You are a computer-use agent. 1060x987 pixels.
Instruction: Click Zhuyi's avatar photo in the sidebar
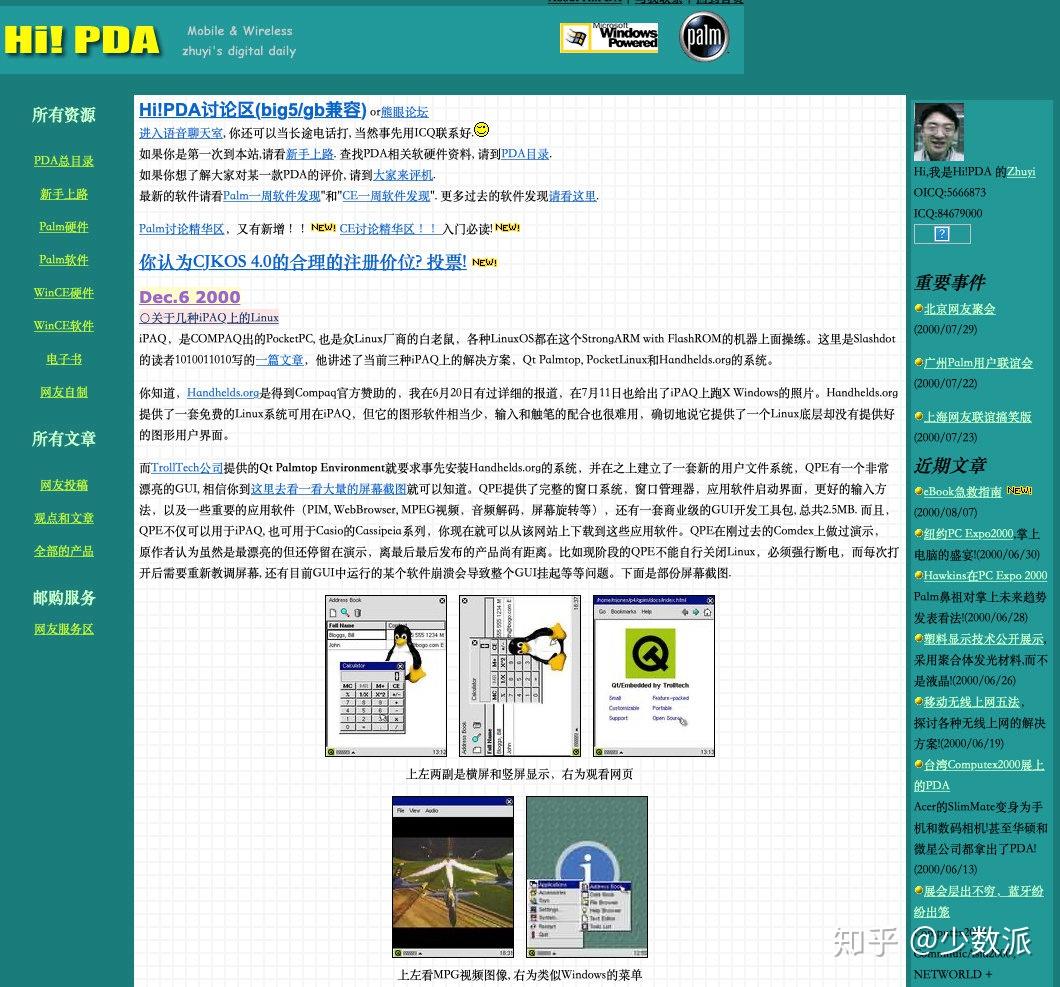(939, 131)
